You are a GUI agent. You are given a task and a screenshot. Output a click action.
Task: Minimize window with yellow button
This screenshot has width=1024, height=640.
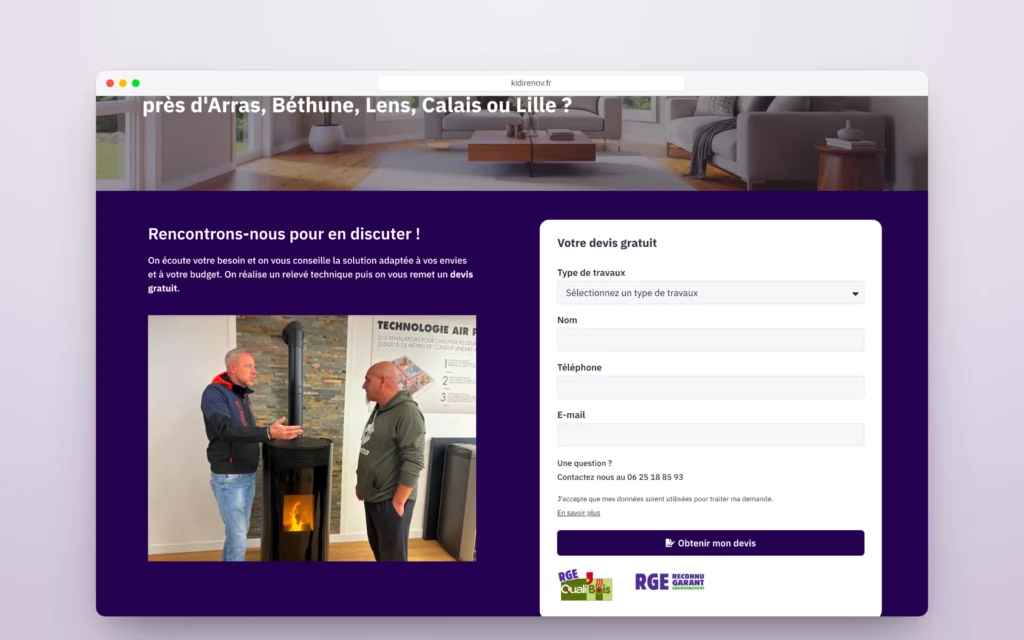point(123,83)
